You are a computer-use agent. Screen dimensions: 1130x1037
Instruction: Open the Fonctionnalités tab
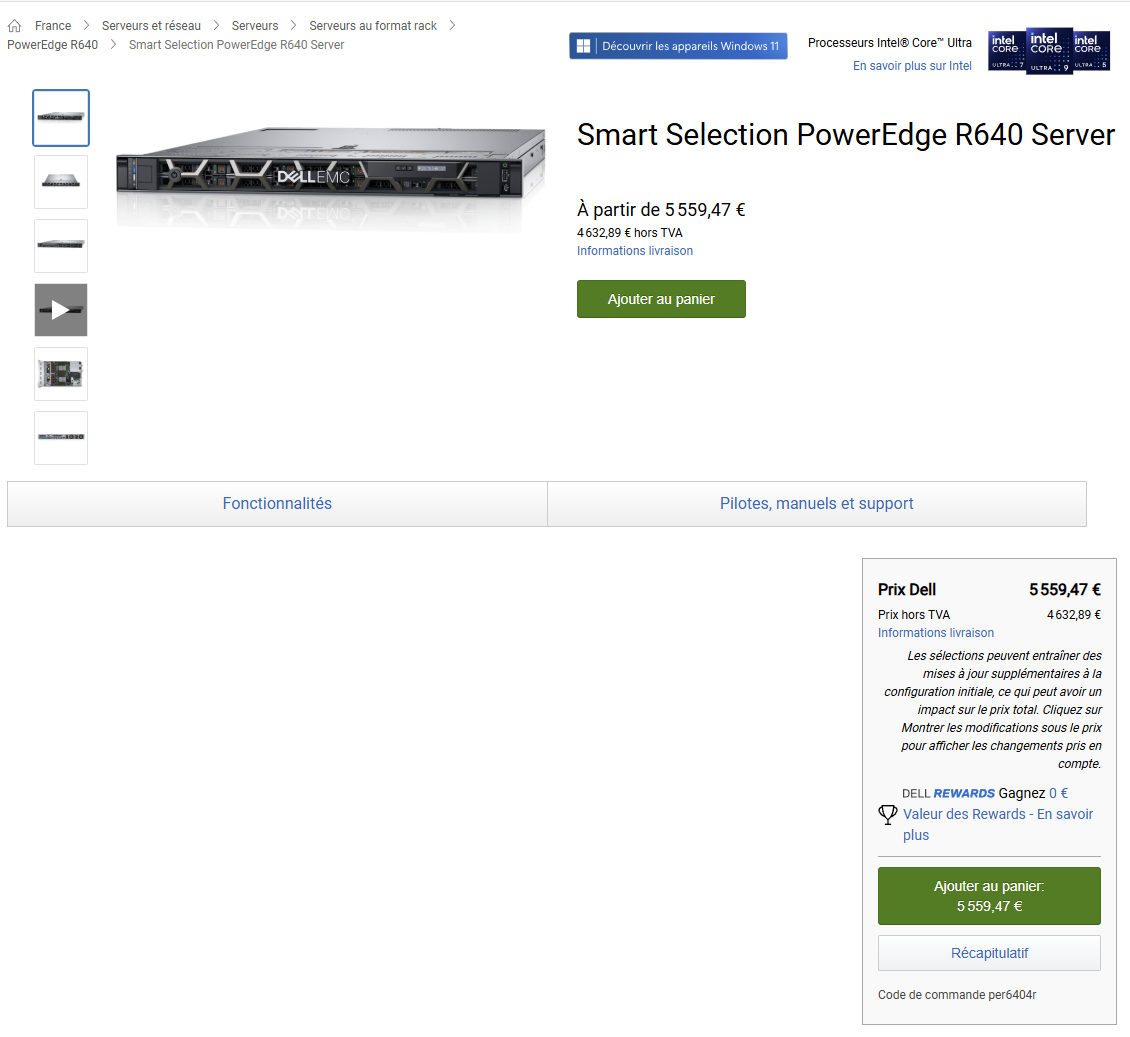coord(277,504)
